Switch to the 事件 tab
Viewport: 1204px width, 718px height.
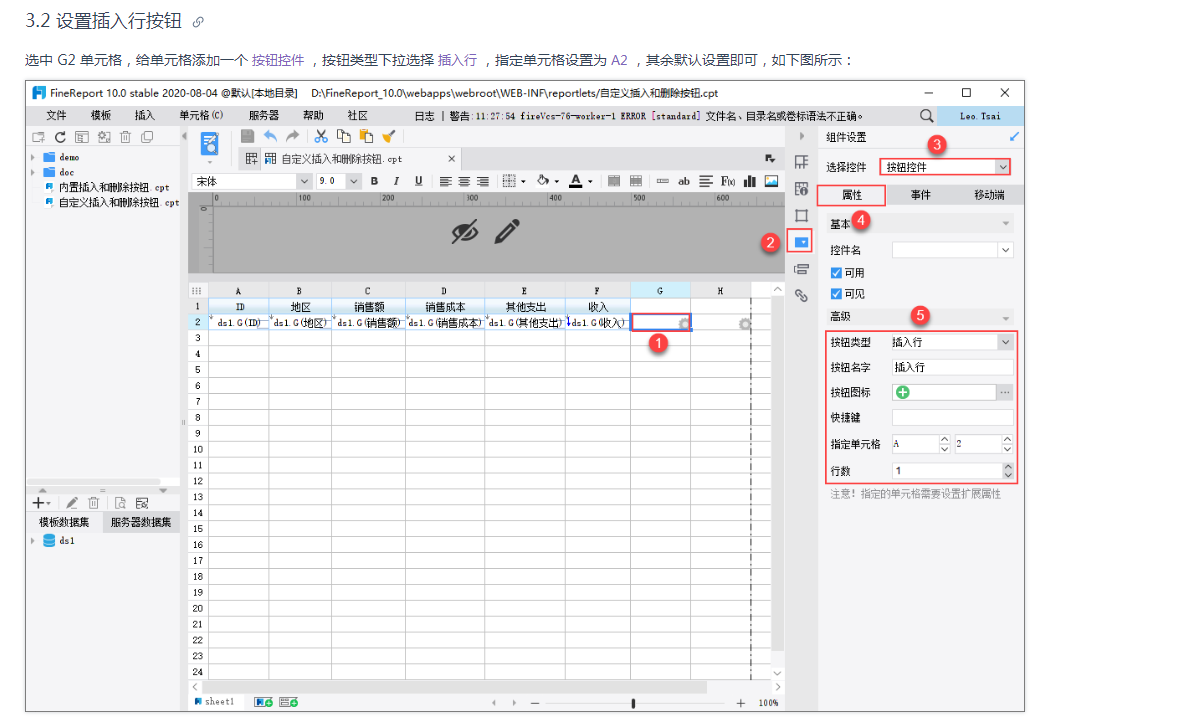(919, 195)
